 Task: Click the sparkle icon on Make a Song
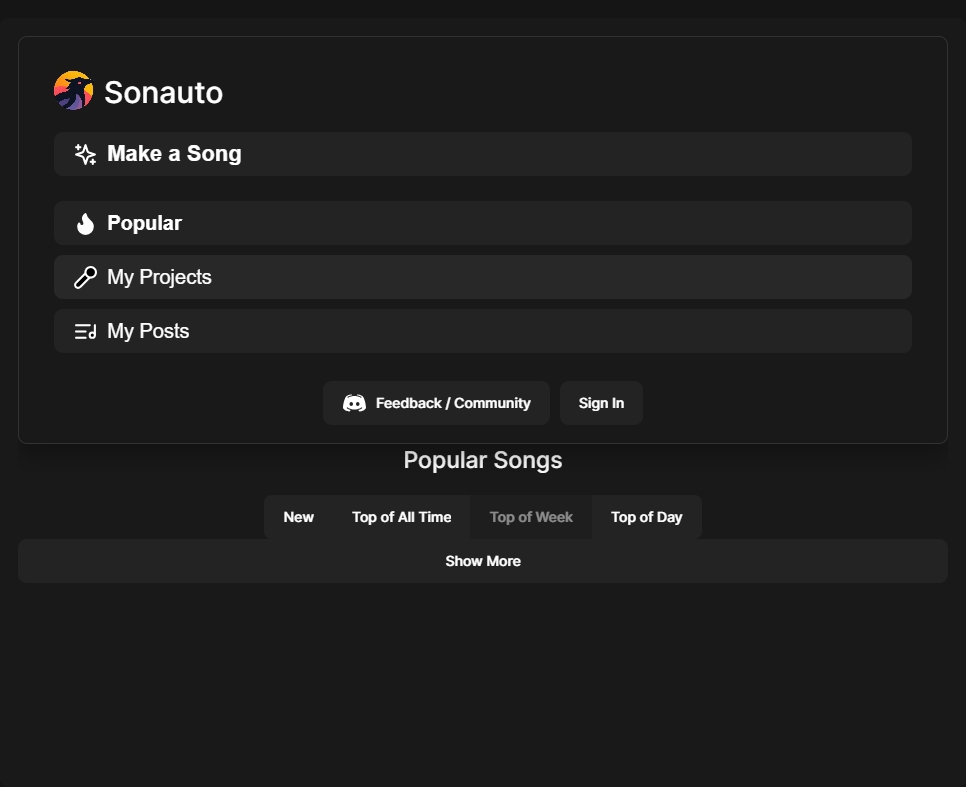tap(85, 153)
